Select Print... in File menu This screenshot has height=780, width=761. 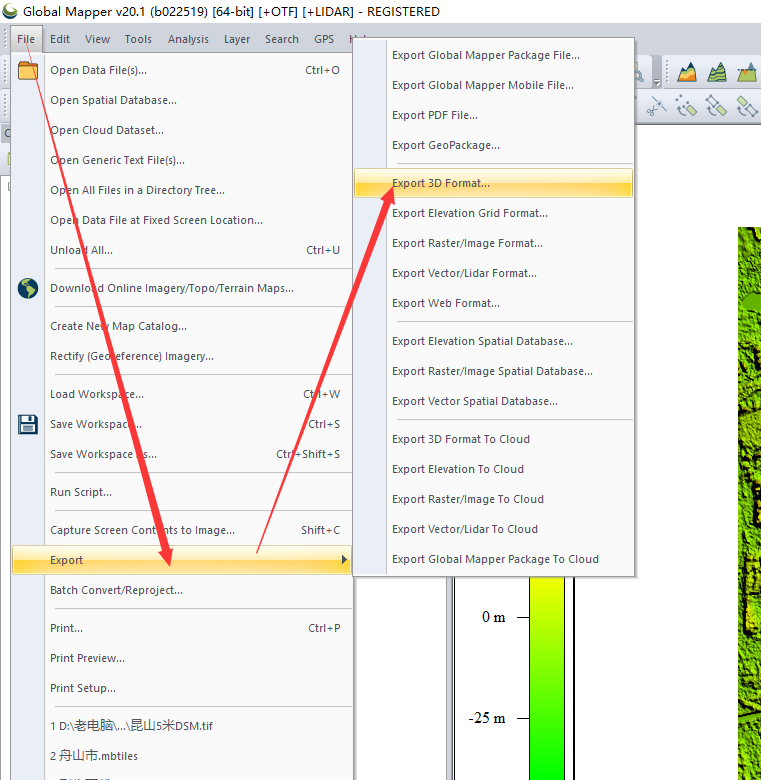[182, 628]
